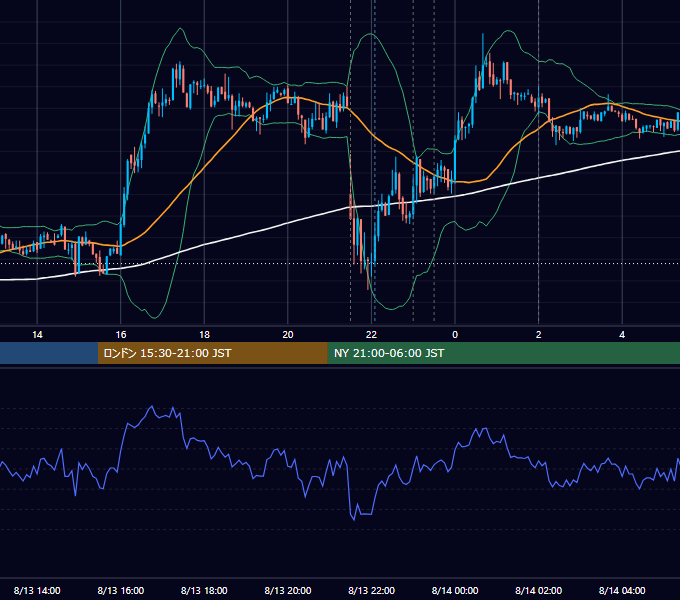The height and width of the screenshot is (600, 680).
Task: Click the hour label 0 on the axis
Action: point(455,334)
